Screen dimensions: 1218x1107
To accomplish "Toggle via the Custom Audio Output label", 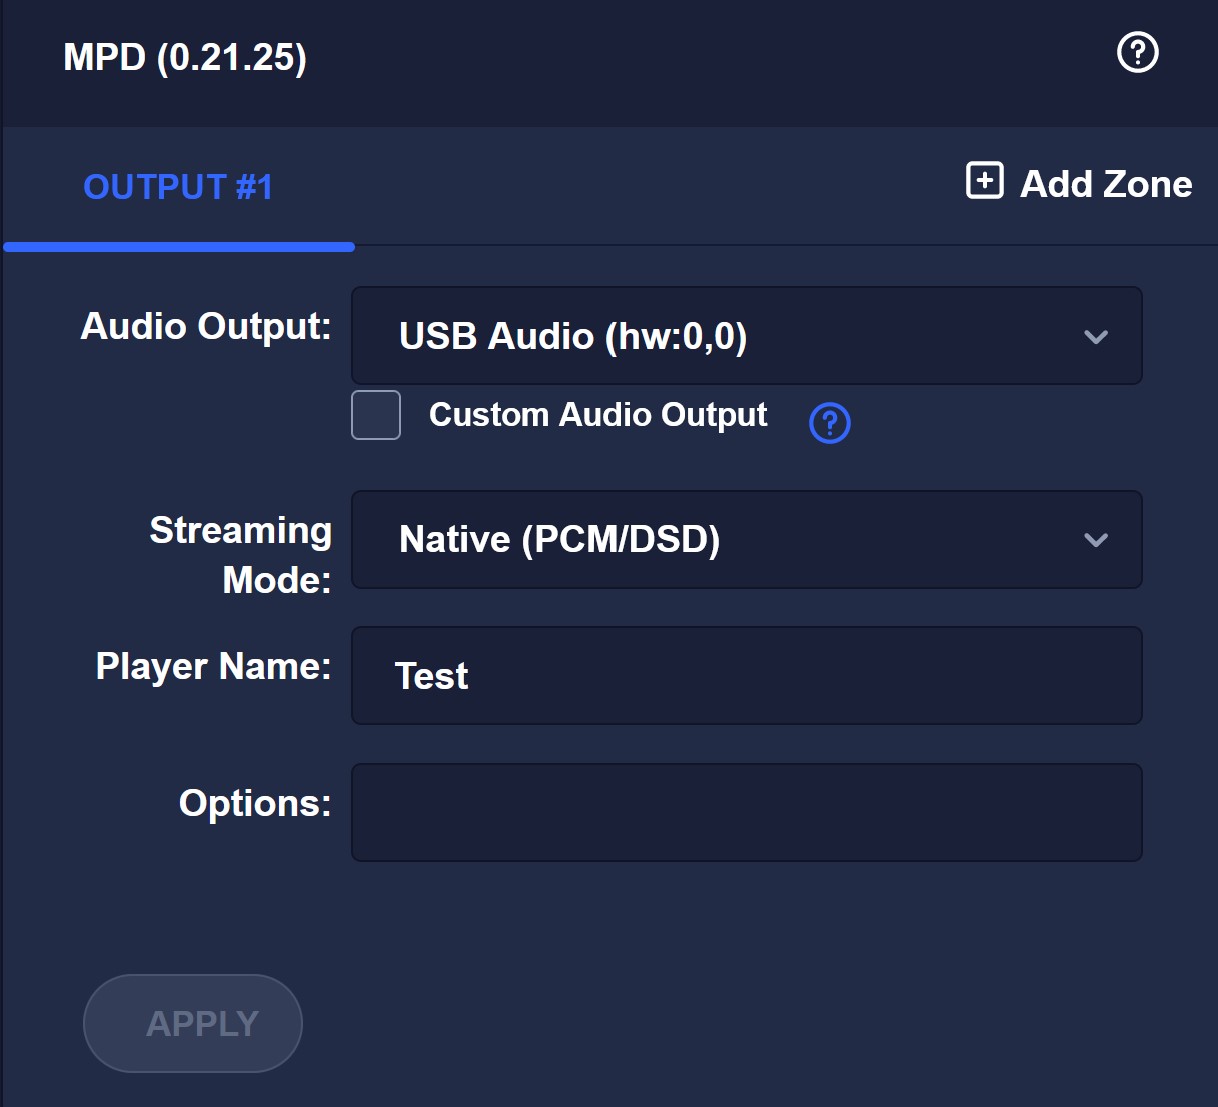I will 598,415.
